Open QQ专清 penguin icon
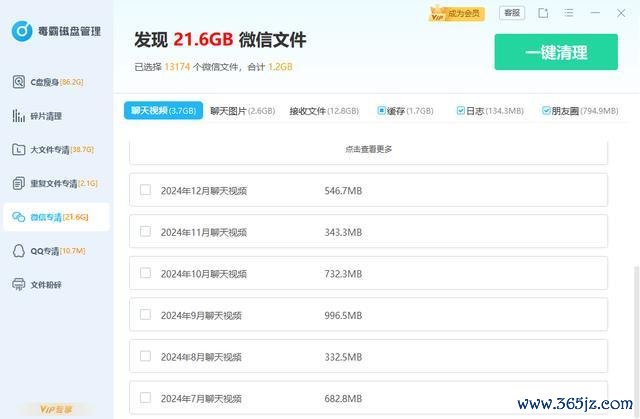This screenshot has height=419, width=640. (18, 251)
